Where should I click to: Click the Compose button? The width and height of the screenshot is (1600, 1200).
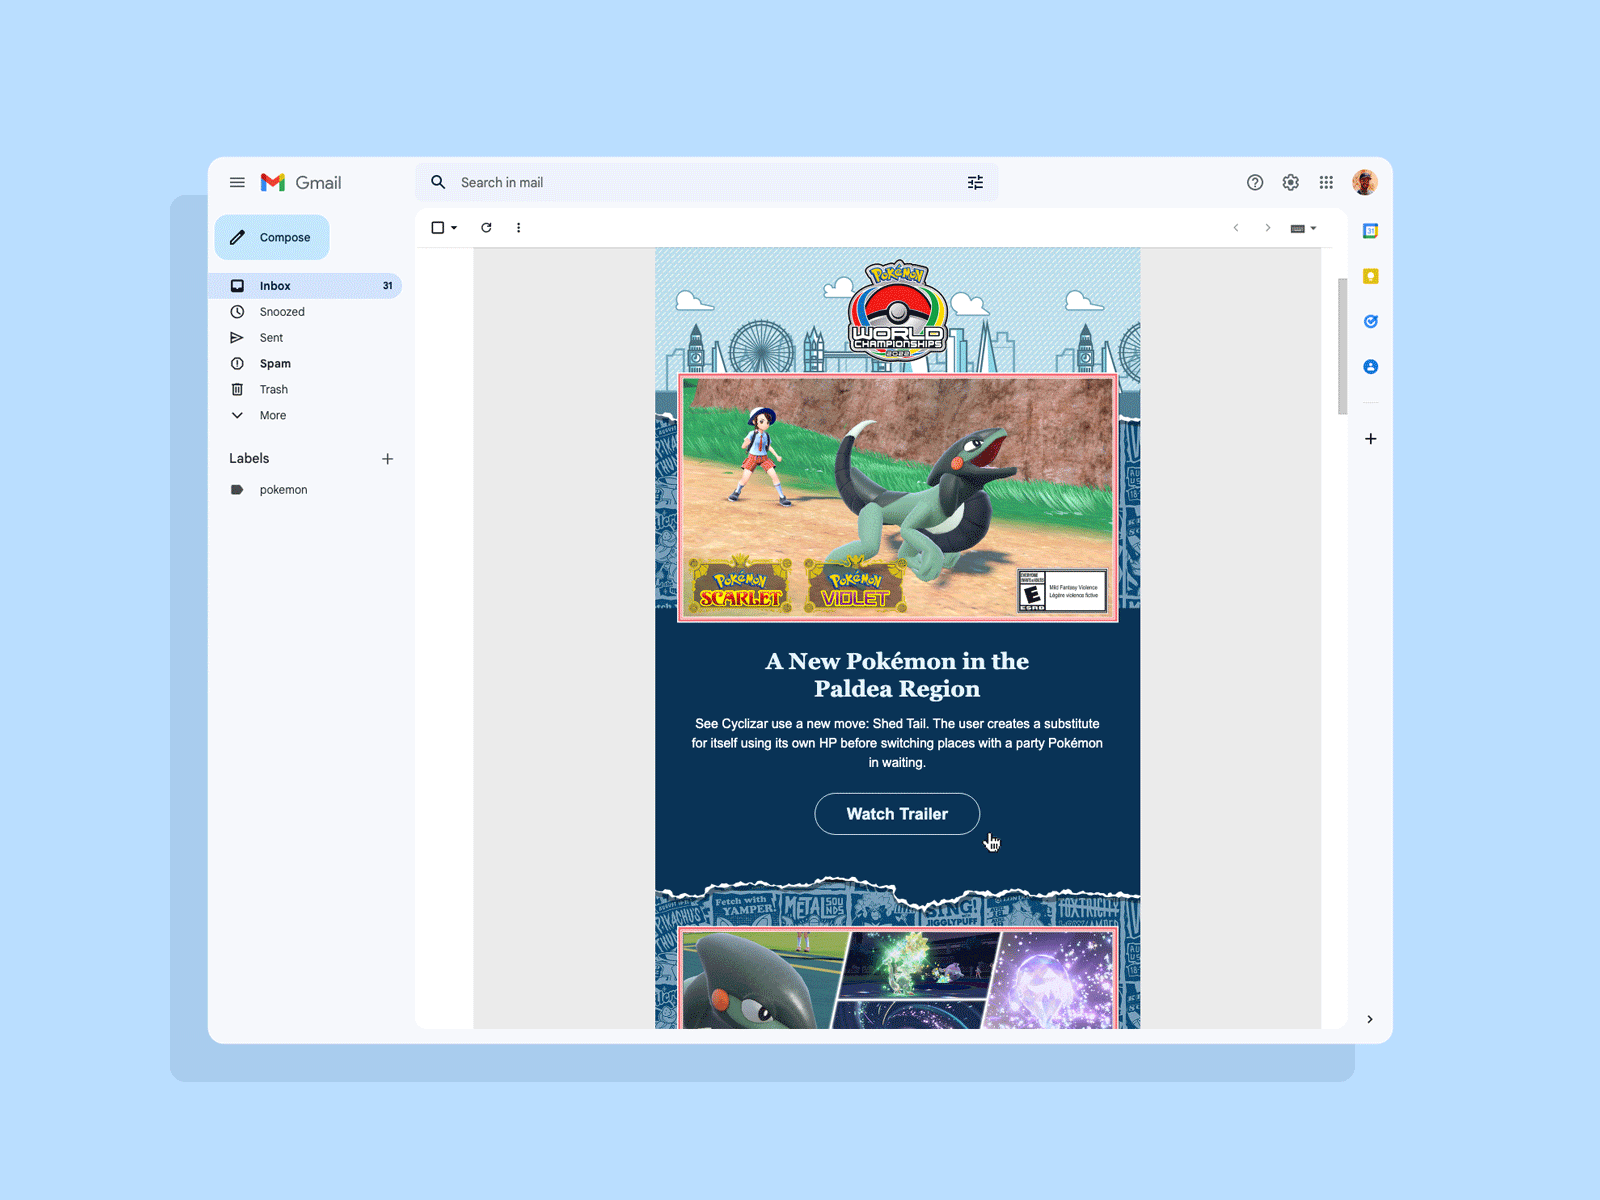272,237
